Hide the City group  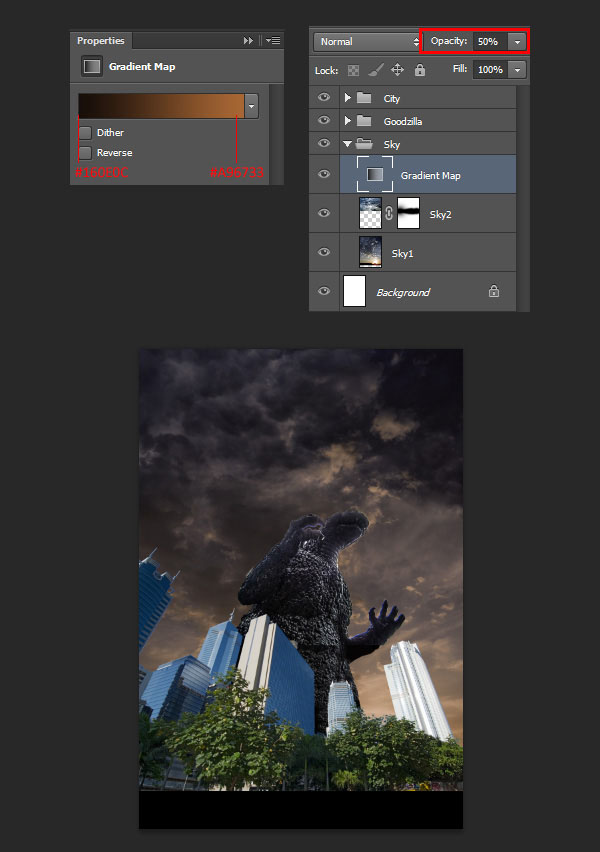click(x=324, y=97)
